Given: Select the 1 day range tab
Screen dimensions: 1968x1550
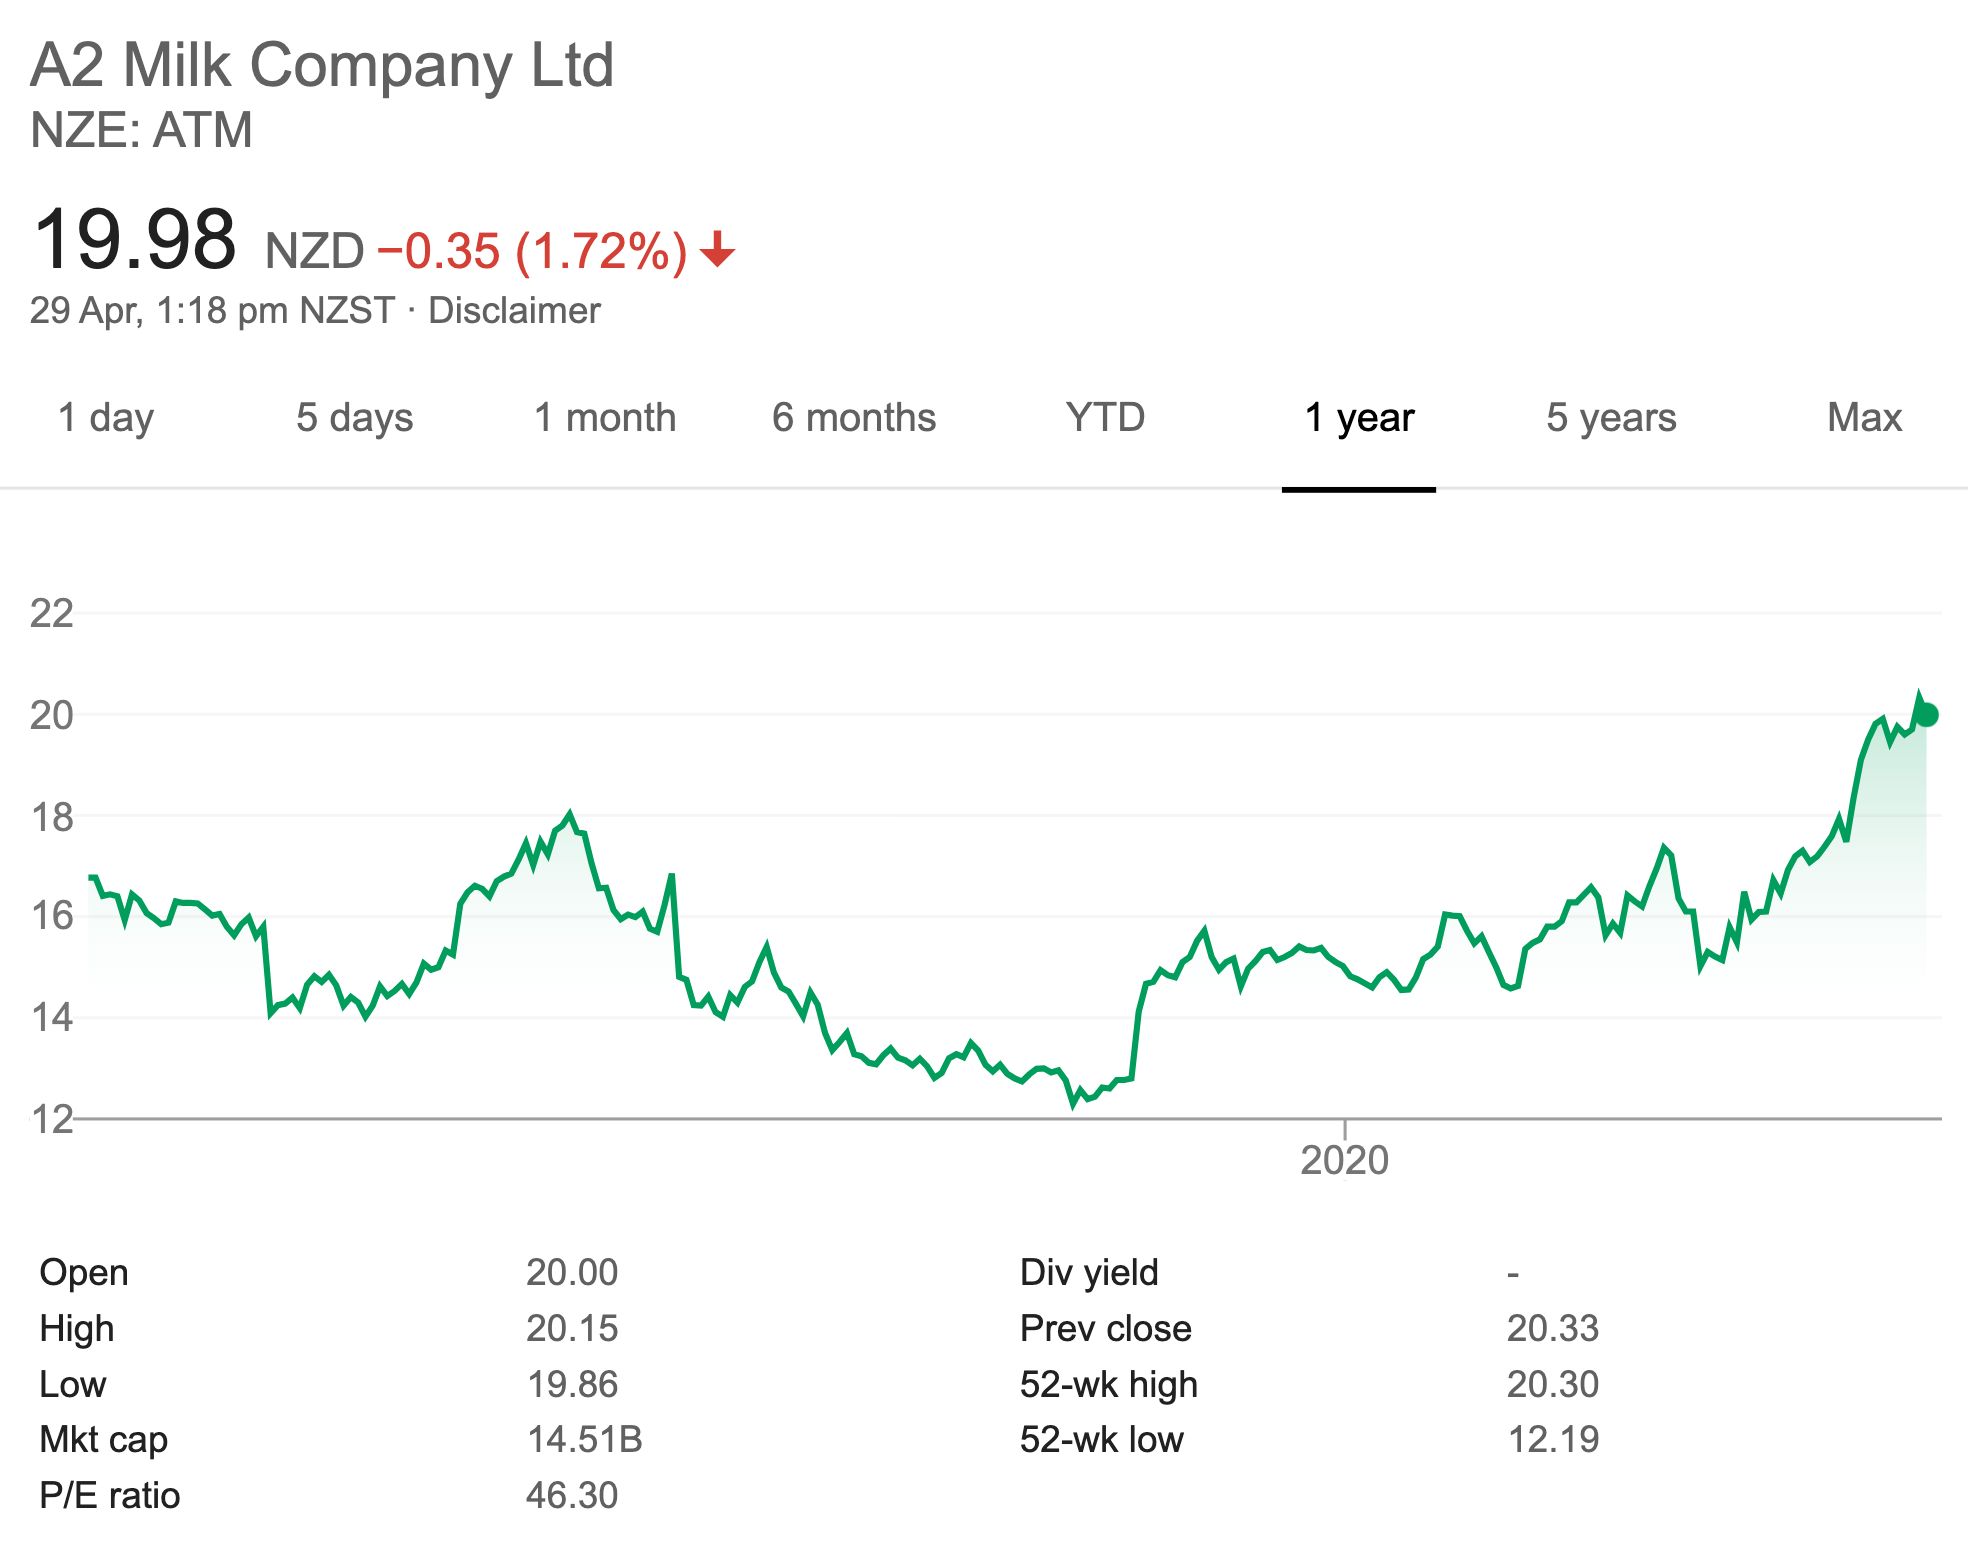Looking at the screenshot, I should (x=106, y=418).
